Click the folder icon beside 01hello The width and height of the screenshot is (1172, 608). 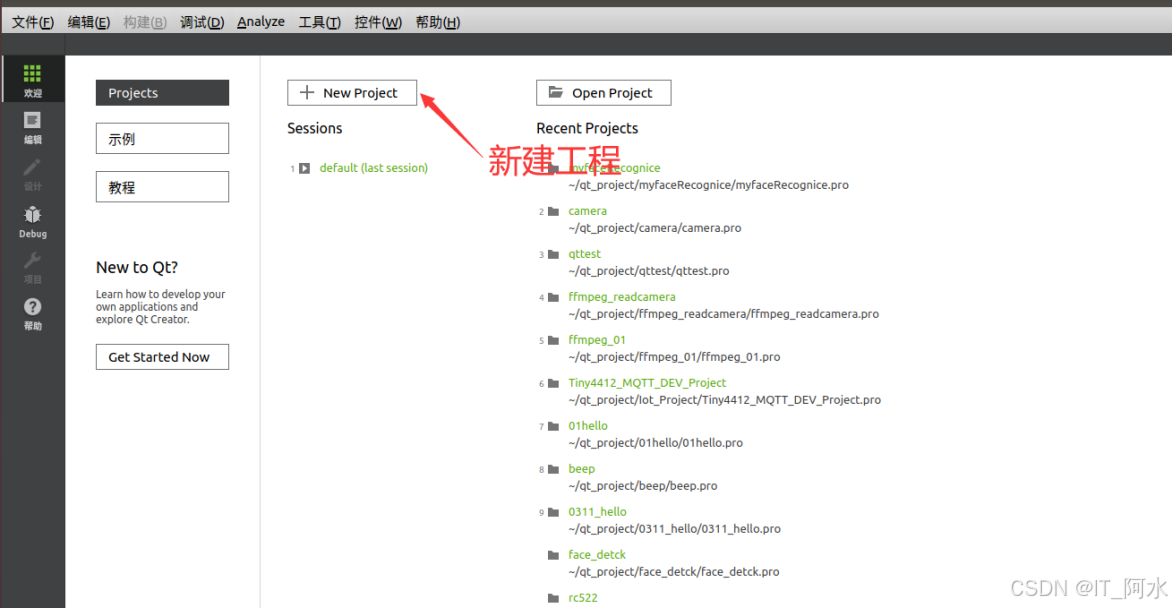coord(553,426)
